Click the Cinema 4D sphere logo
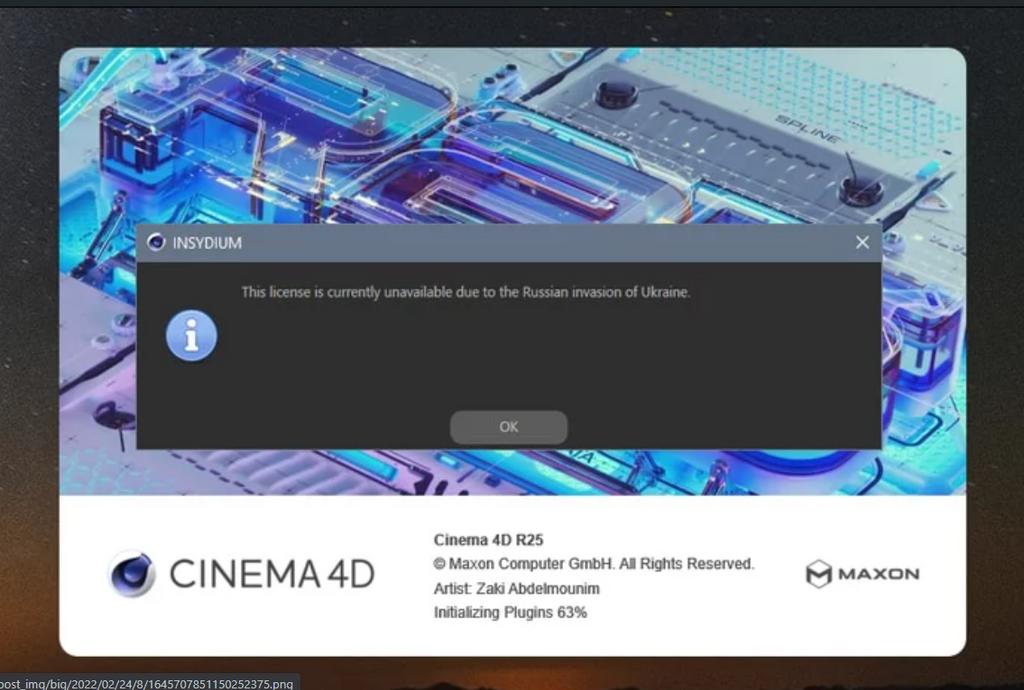Image resolution: width=1024 pixels, height=690 pixels. 131,573
